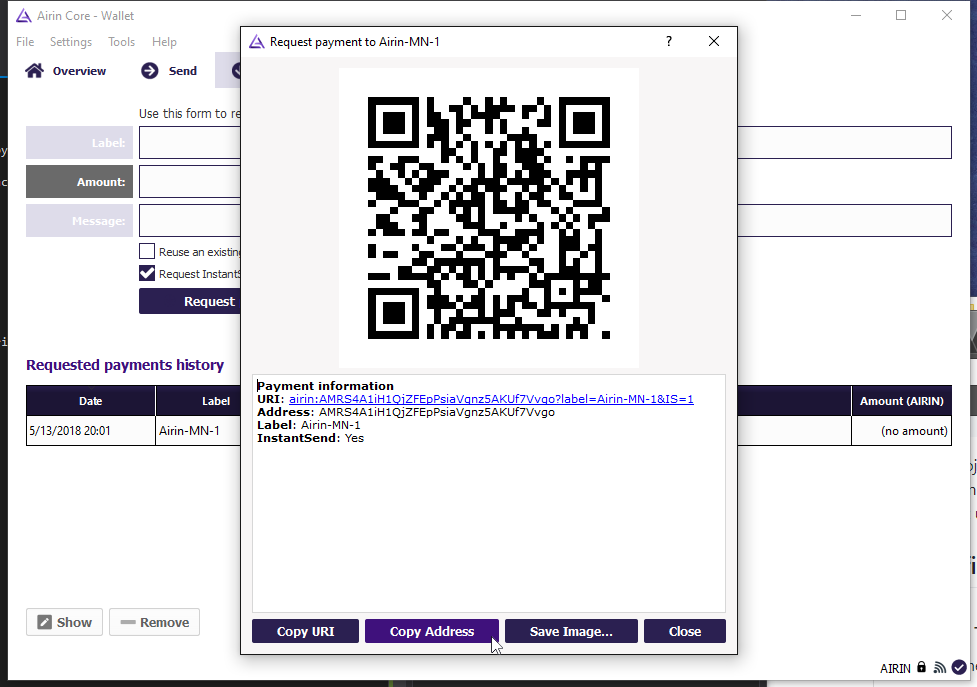The width and height of the screenshot is (977, 687).
Task: Click Airin logo icon in dialog title
Action: 257,42
